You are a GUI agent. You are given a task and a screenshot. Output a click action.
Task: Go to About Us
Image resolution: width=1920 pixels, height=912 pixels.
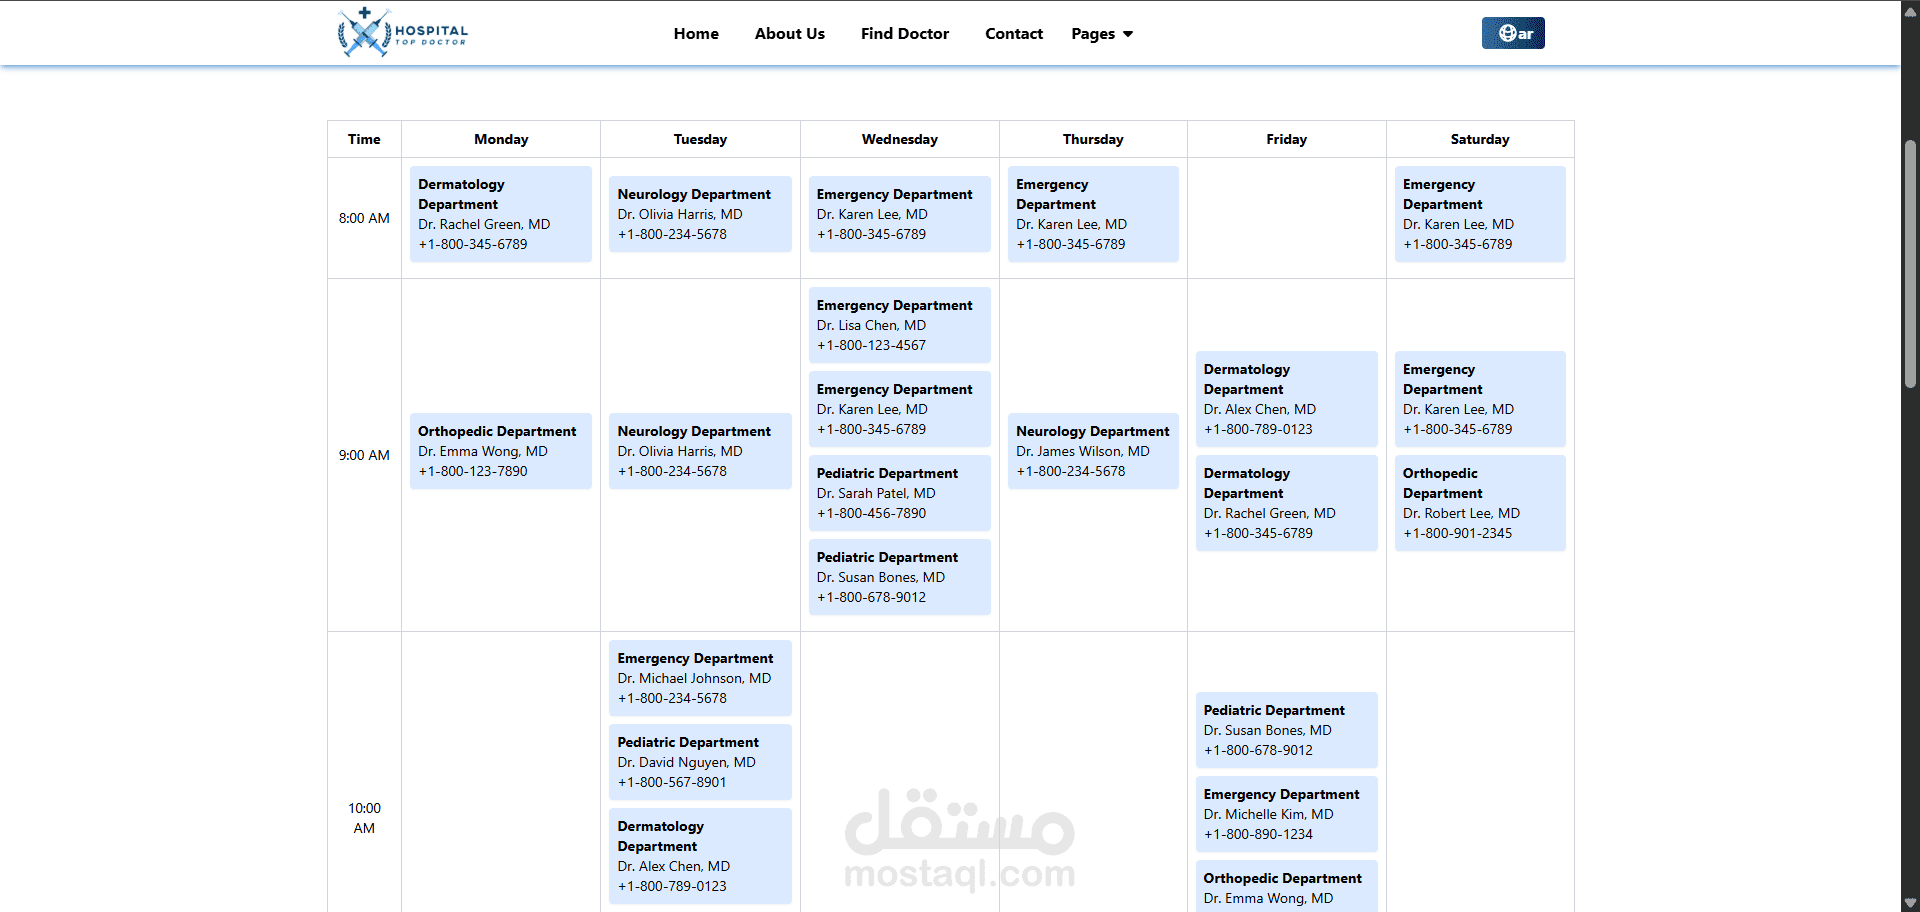pos(790,33)
